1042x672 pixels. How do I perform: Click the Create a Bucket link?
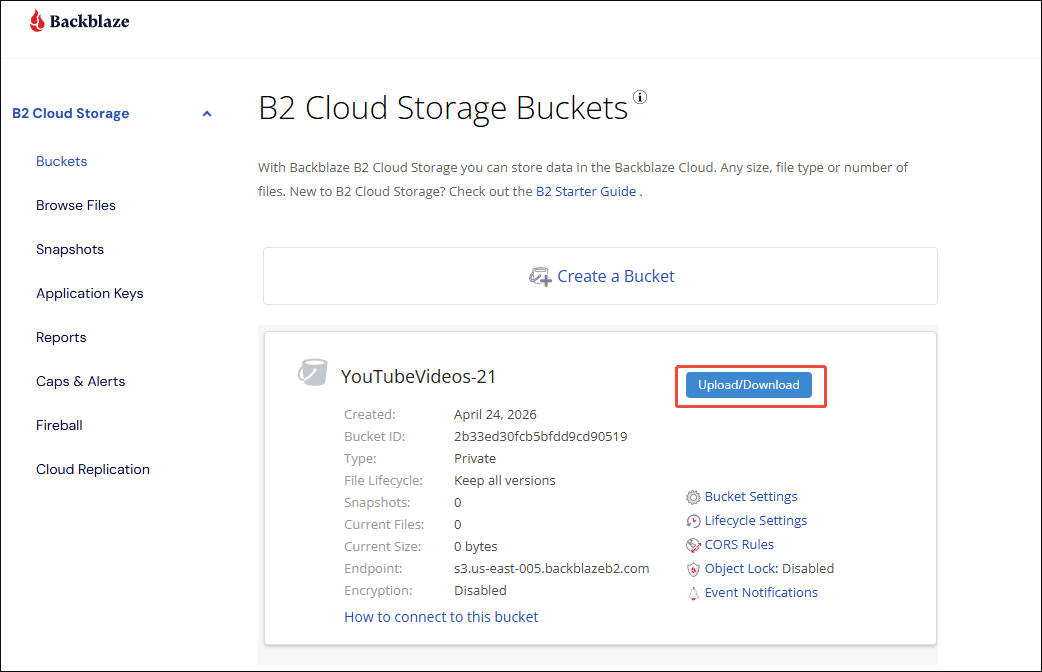coord(615,276)
